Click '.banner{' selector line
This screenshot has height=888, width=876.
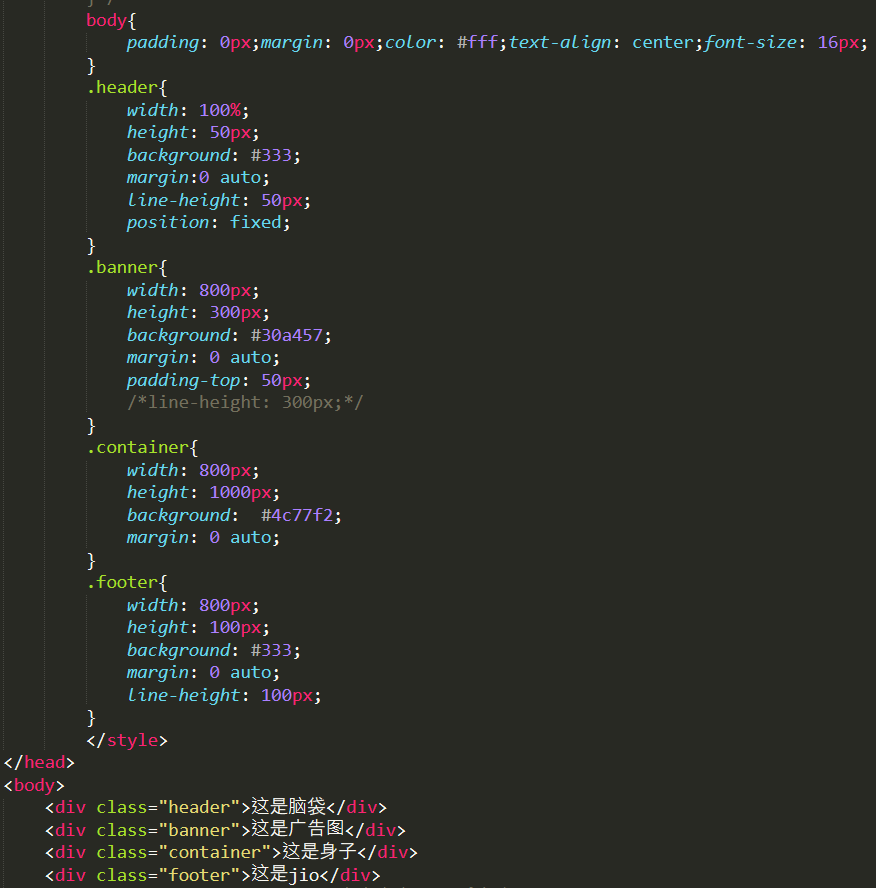coord(127,267)
